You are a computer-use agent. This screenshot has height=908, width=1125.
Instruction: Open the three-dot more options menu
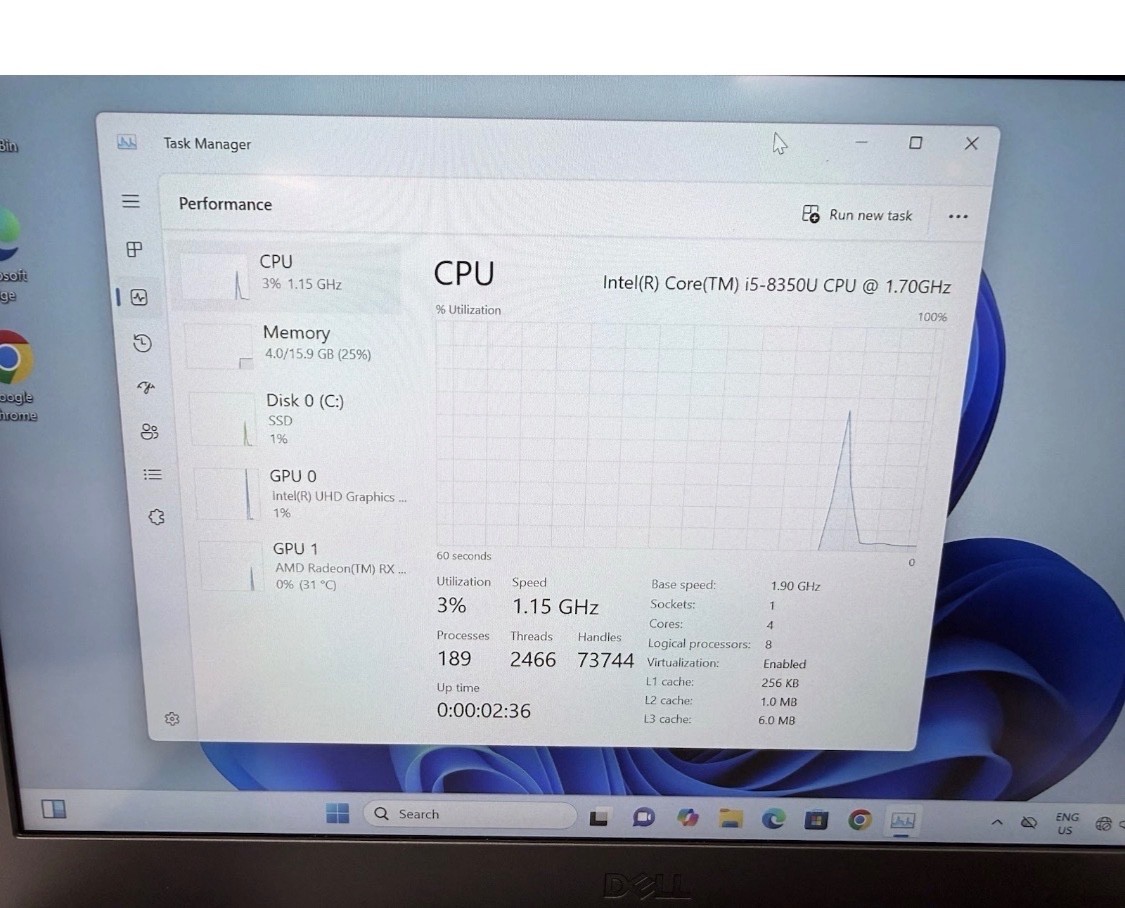958,216
